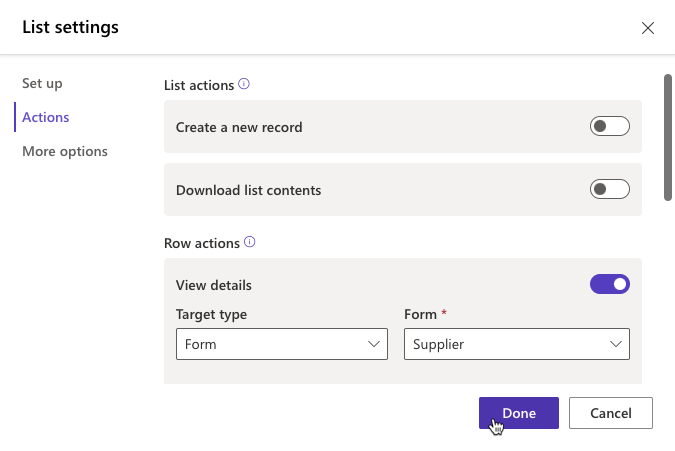
Task: Open the More options tab
Action: (x=65, y=151)
